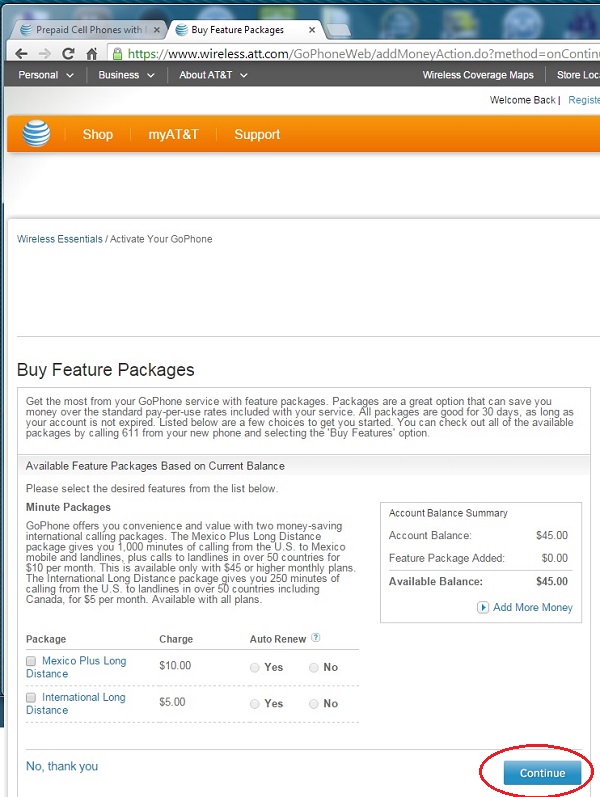This screenshot has height=797, width=600.
Task: Expand the Business dropdown menu
Action: (x=126, y=75)
